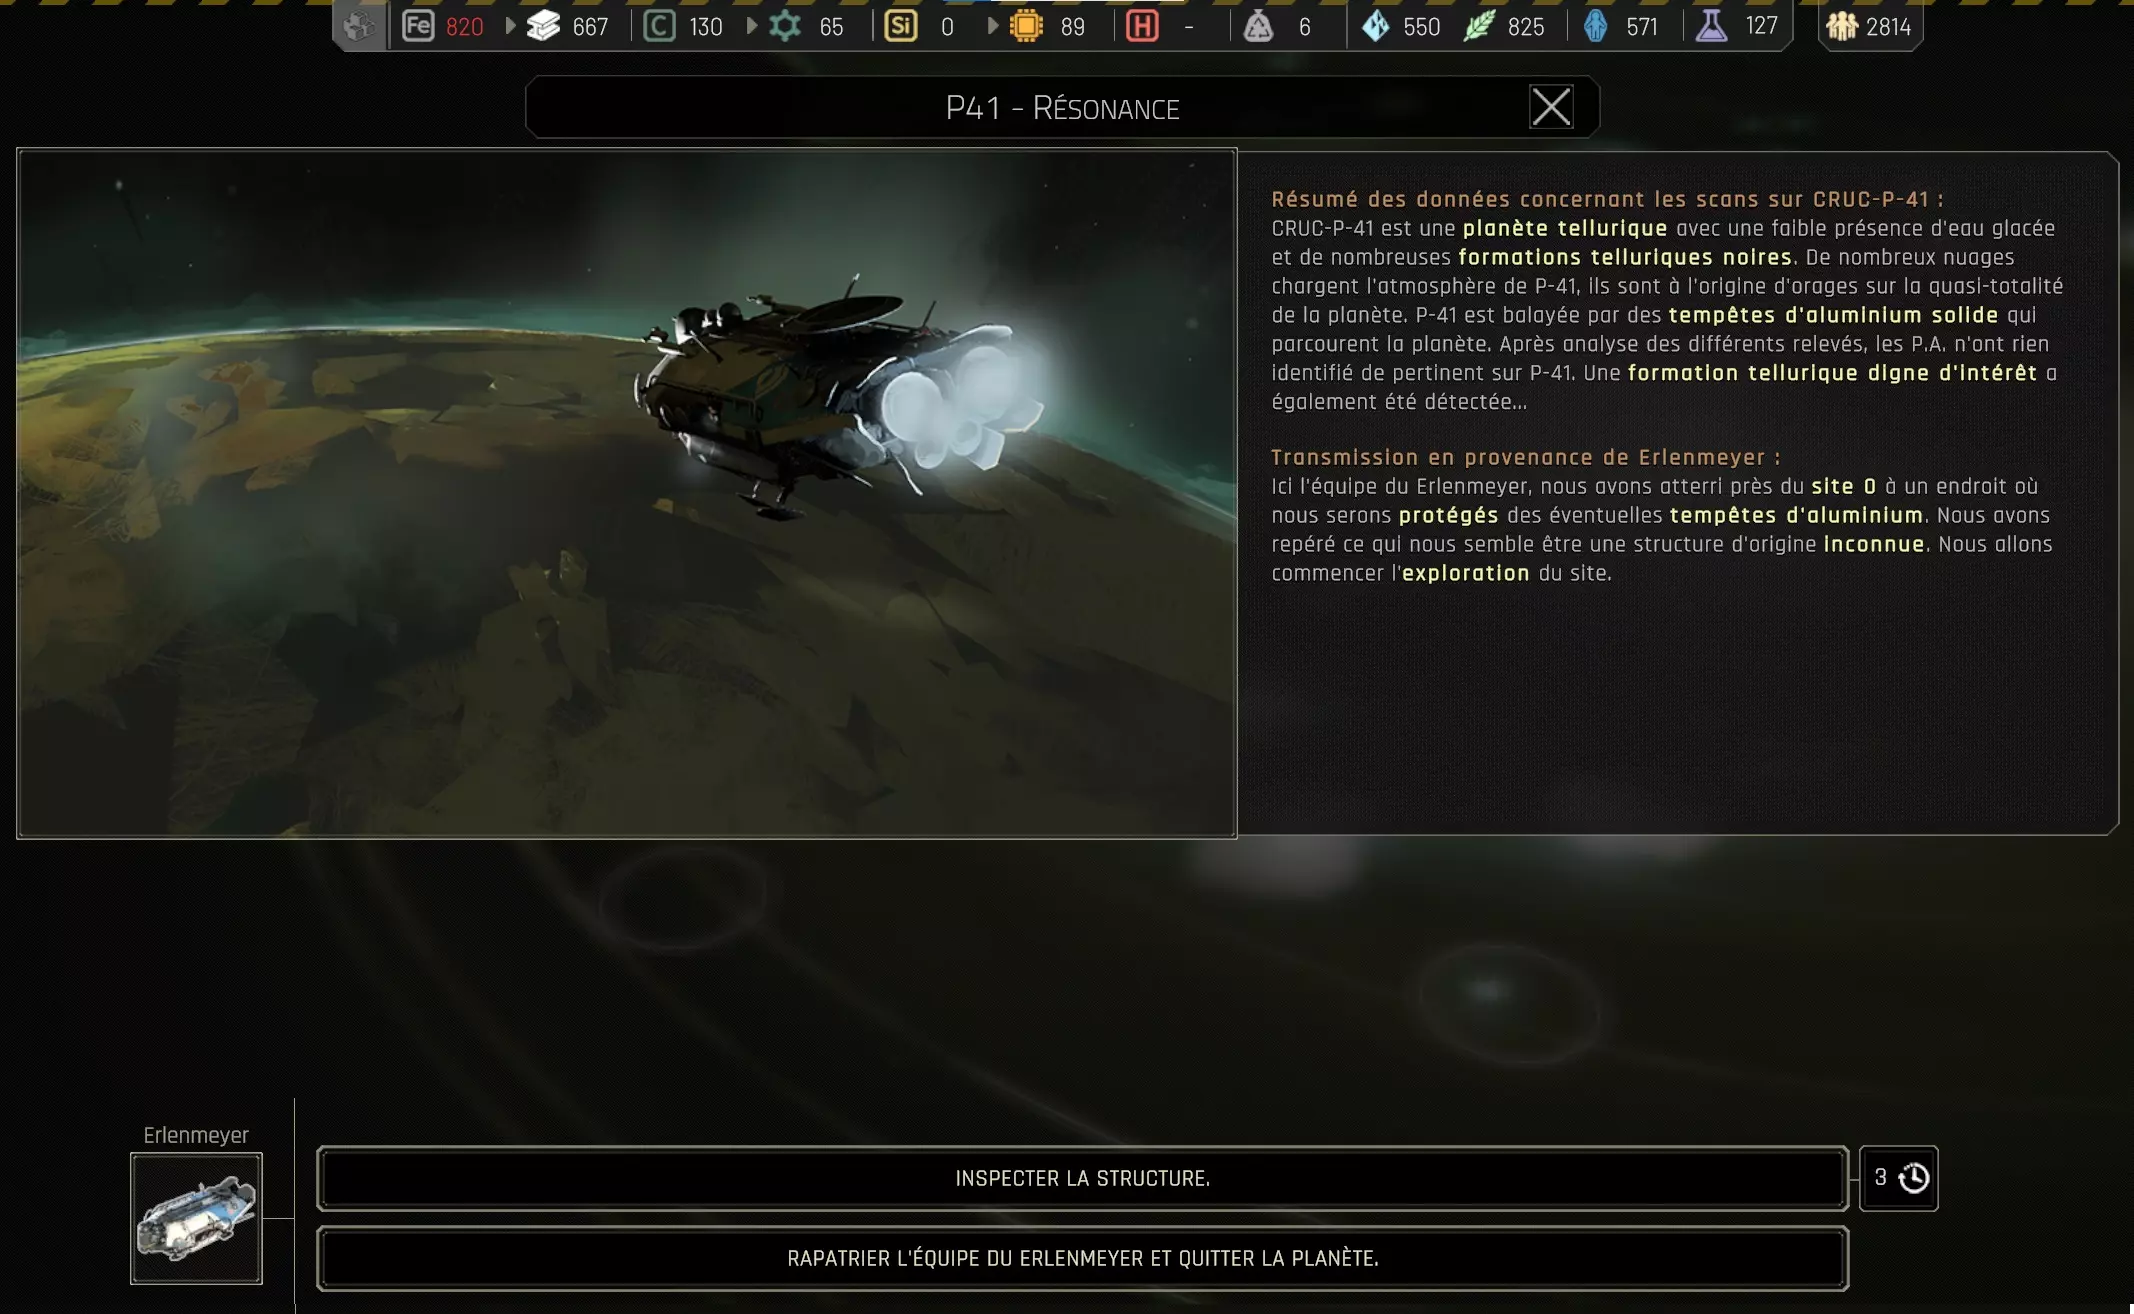Expand the arrow between silicon and microchips
The height and width of the screenshot is (1314, 2134).
point(992,26)
